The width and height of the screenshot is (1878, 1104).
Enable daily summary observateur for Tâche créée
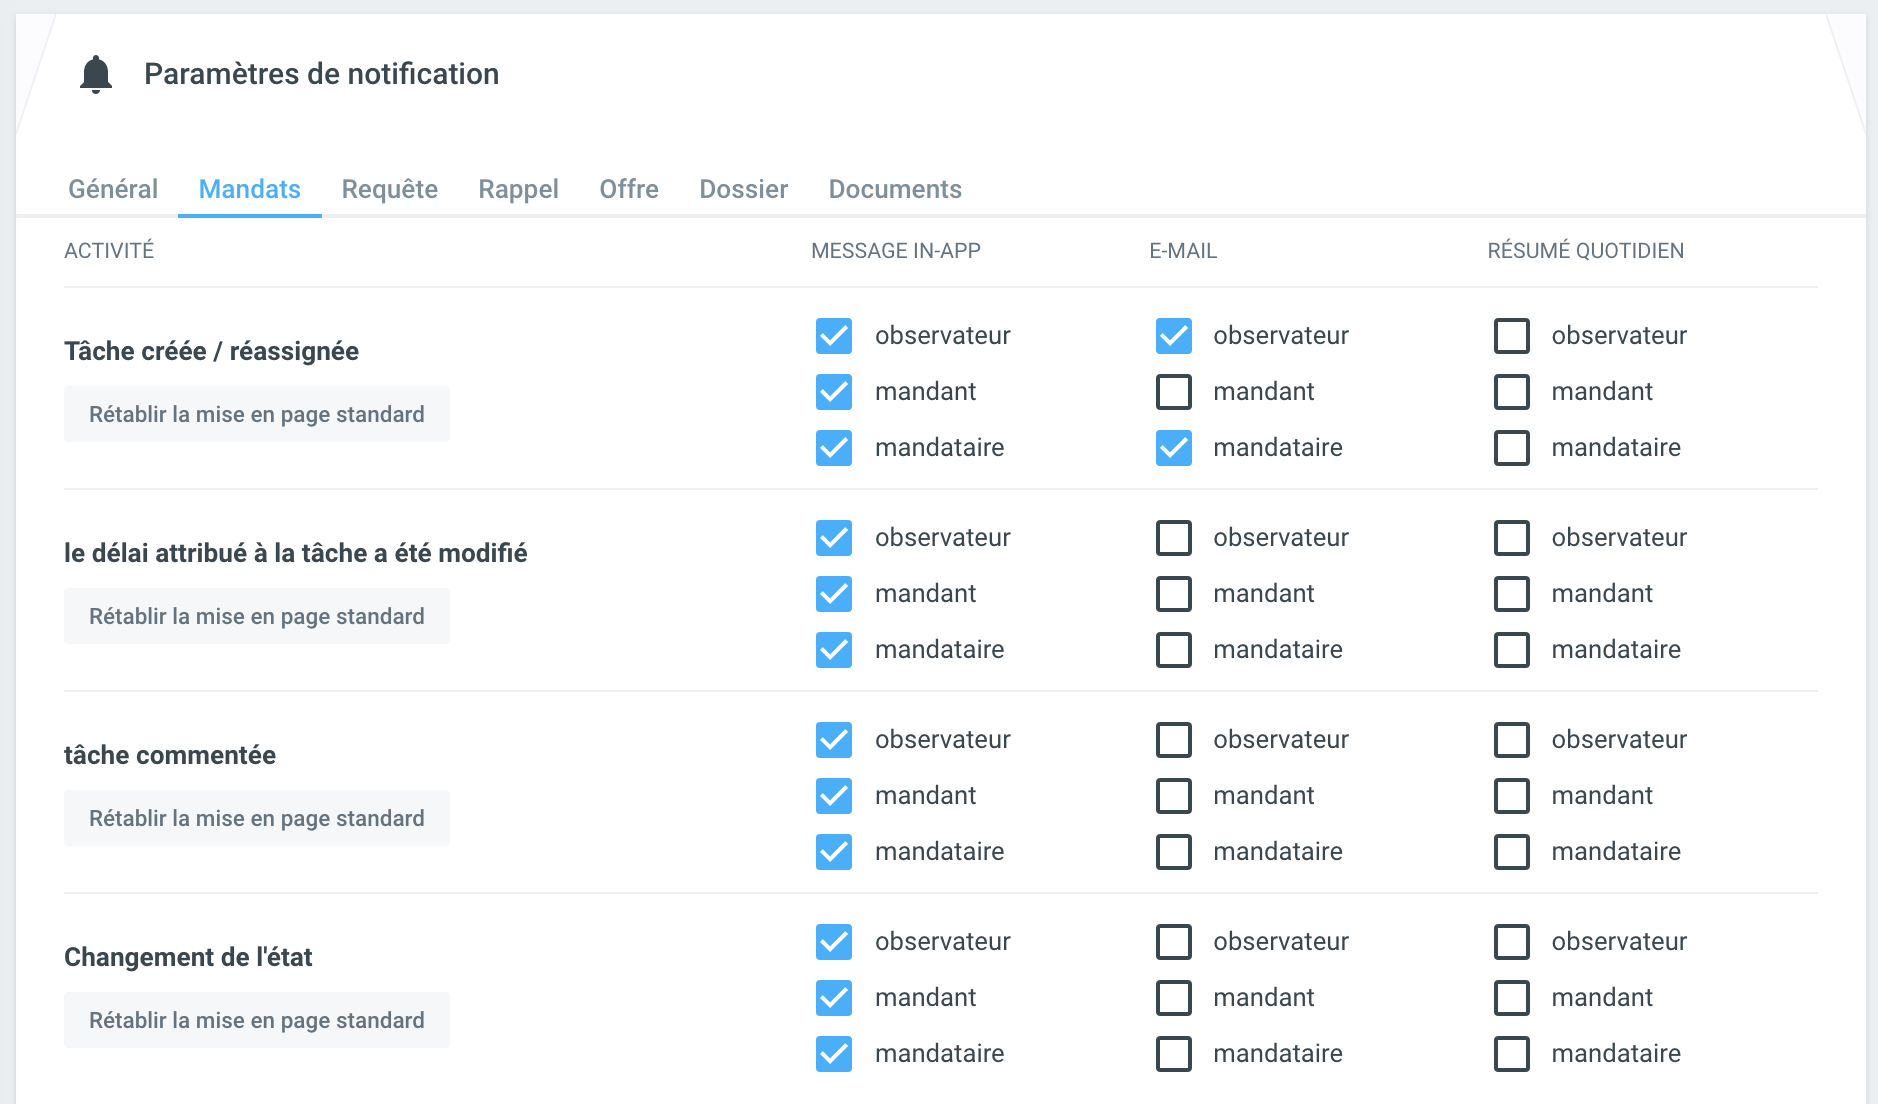click(1511, 336)
